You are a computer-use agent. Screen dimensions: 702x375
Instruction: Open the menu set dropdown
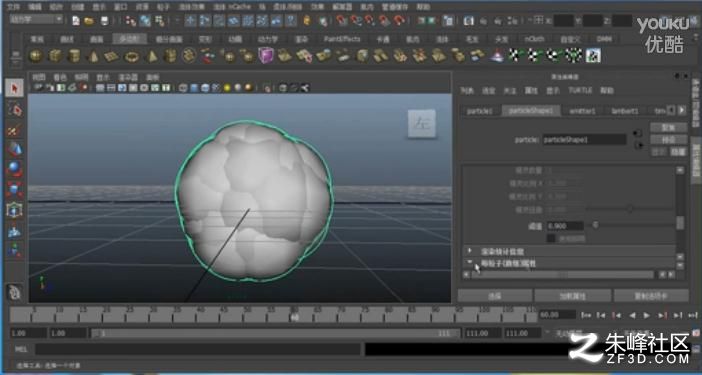pos(36,20)
